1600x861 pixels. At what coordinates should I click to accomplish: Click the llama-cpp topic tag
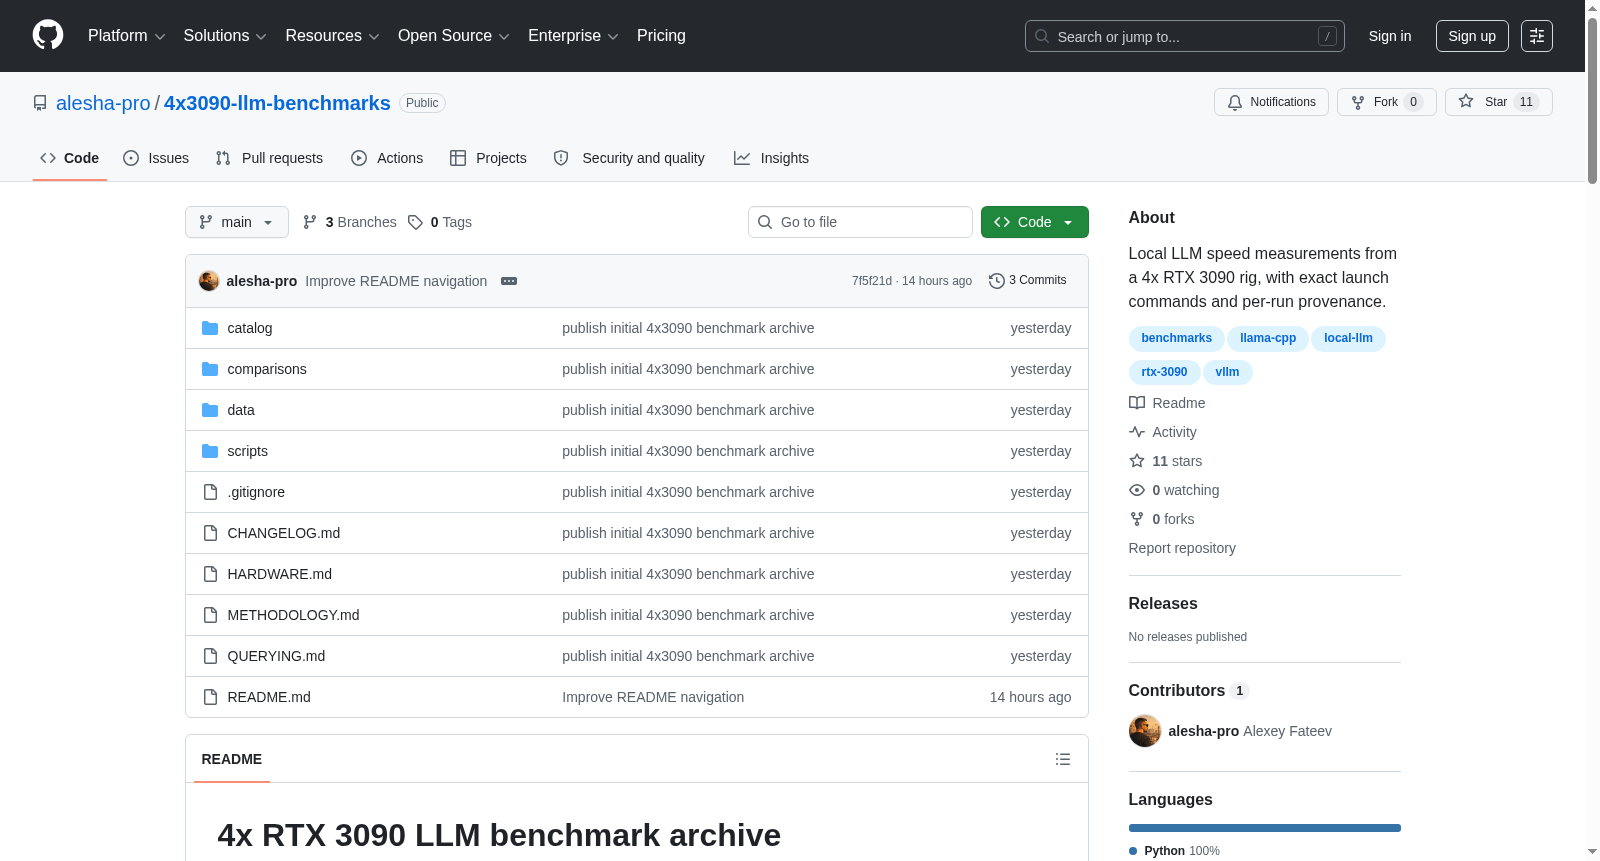pyautogui.click(x=1268, y=338)
